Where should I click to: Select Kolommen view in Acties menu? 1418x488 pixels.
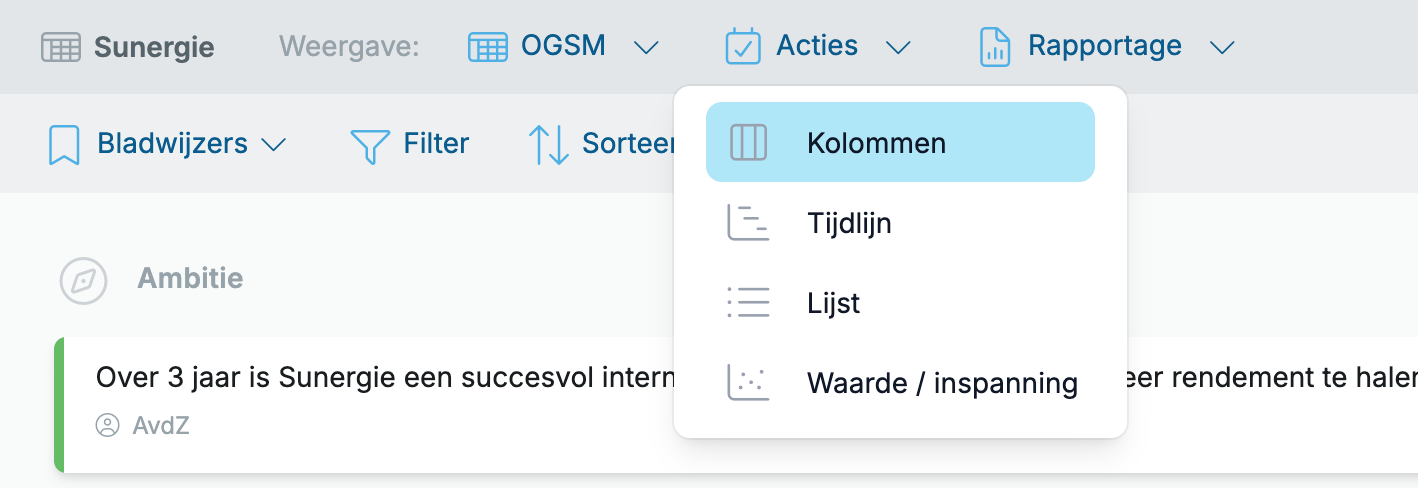[900, 142]
